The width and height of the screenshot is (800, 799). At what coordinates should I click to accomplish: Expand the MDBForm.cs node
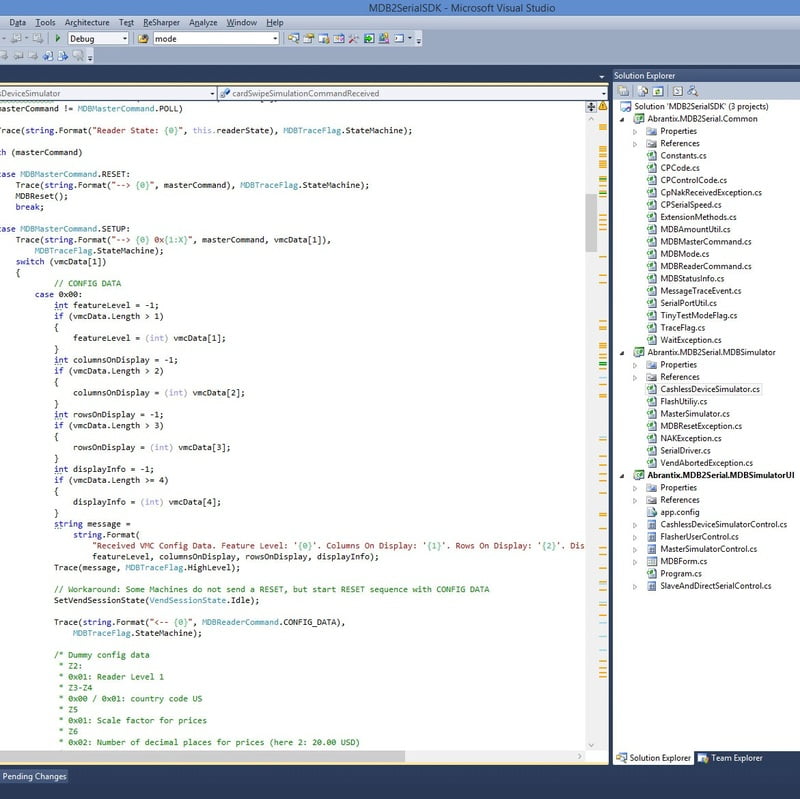tap(636, 561)
